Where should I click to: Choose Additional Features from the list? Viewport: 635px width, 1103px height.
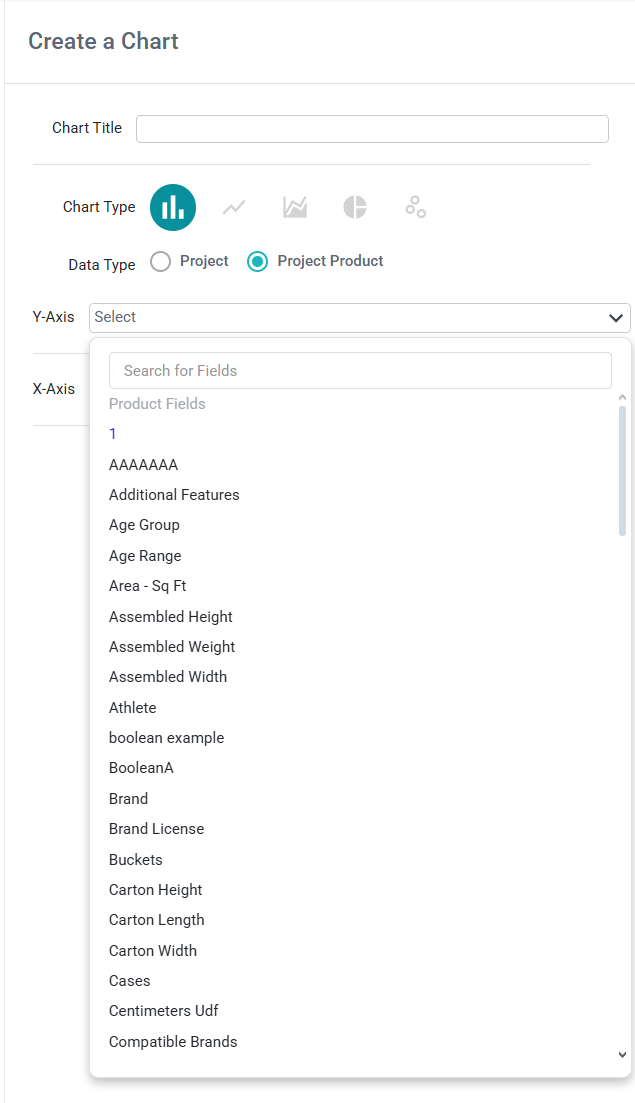(174, 495)
